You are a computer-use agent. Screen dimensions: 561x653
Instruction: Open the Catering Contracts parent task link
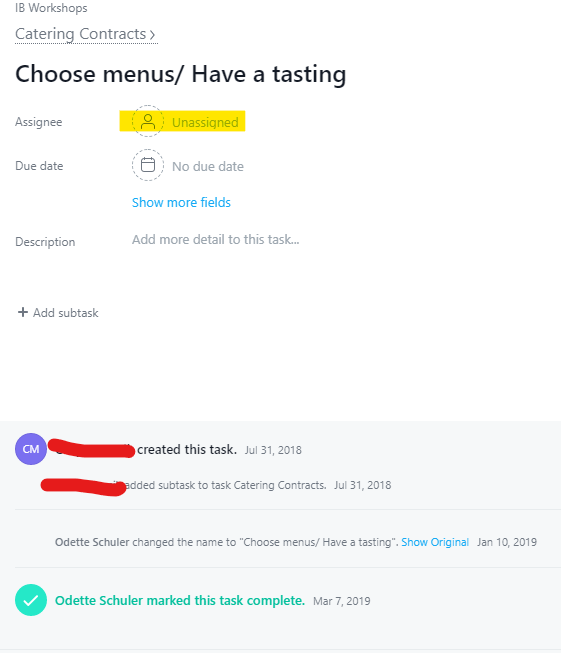point(81,34)
